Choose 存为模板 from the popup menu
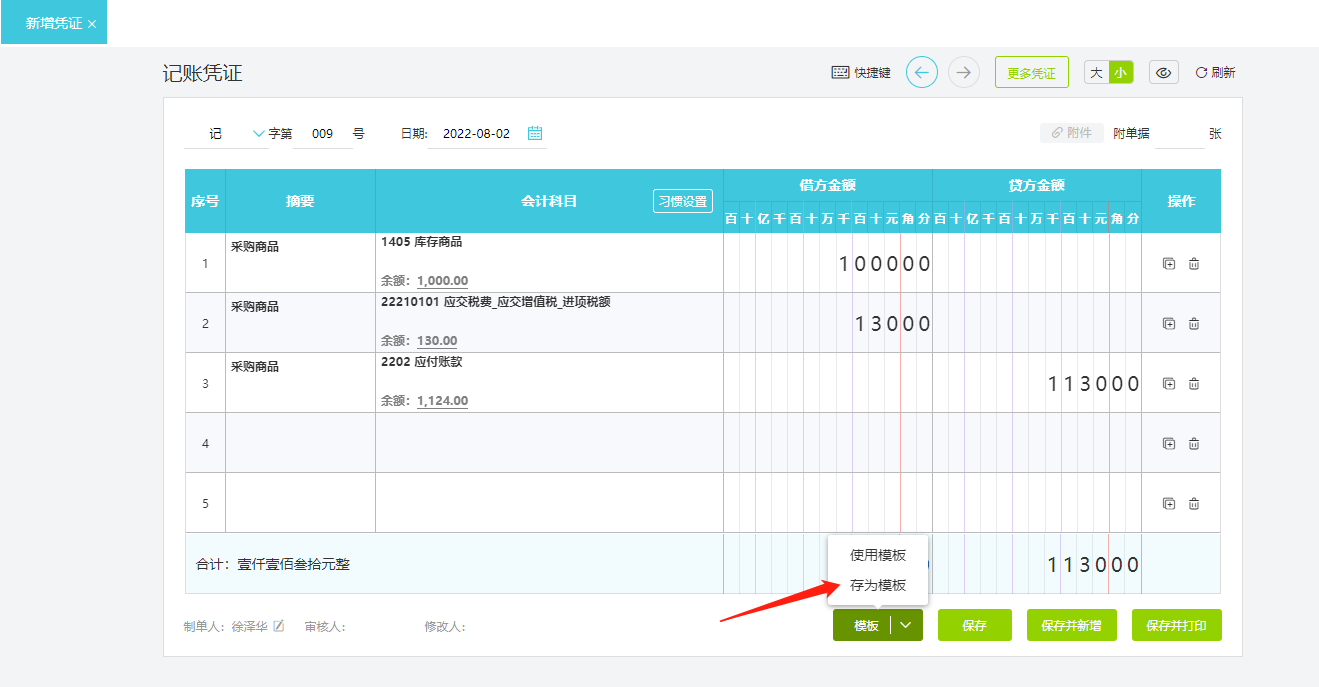This screenshot has width=1319, height=687. [878, 585]
